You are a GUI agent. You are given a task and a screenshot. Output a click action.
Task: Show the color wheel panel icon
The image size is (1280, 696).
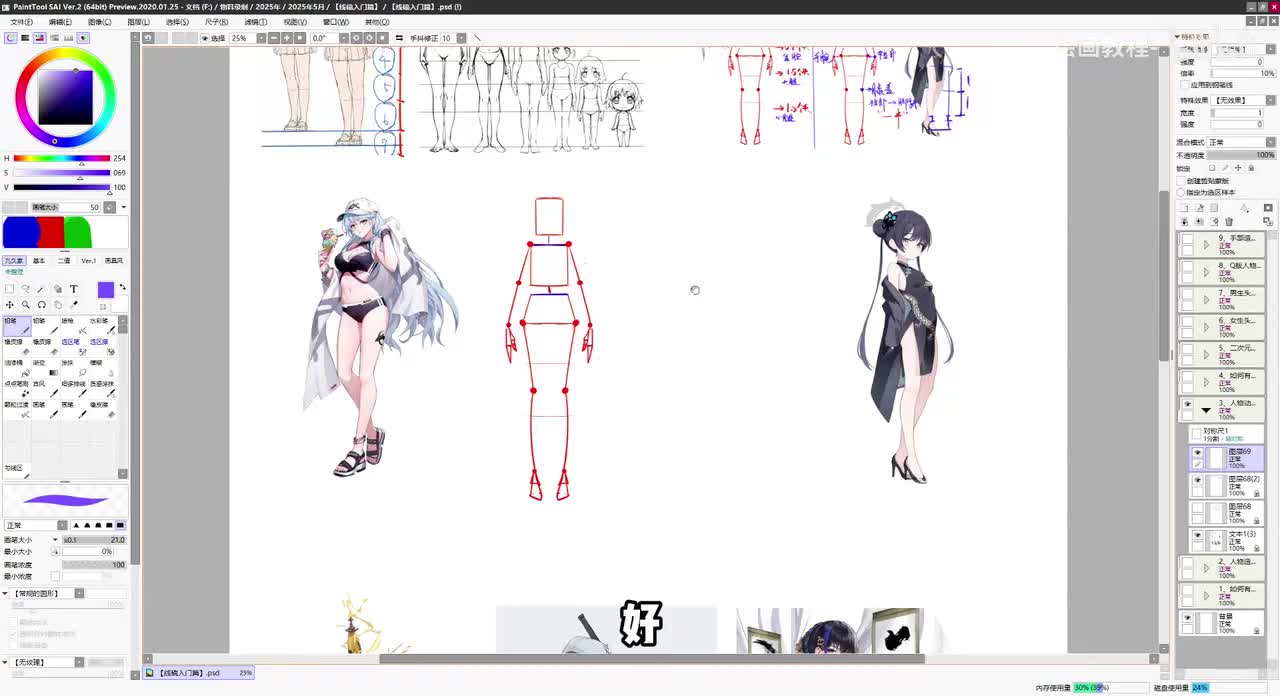[x=11, y=38]
